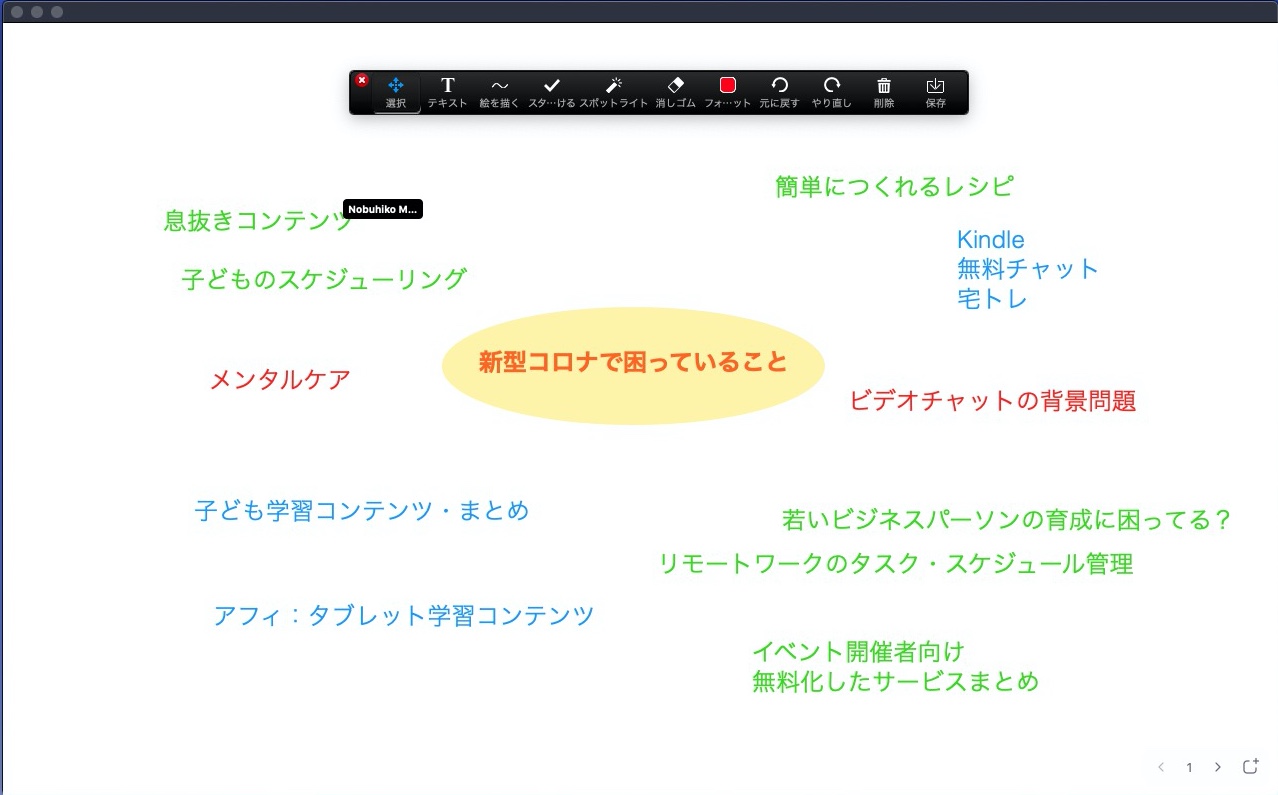1278x795 pixels.
Task: Undo with 元に戻す
Action: [779, 92]
